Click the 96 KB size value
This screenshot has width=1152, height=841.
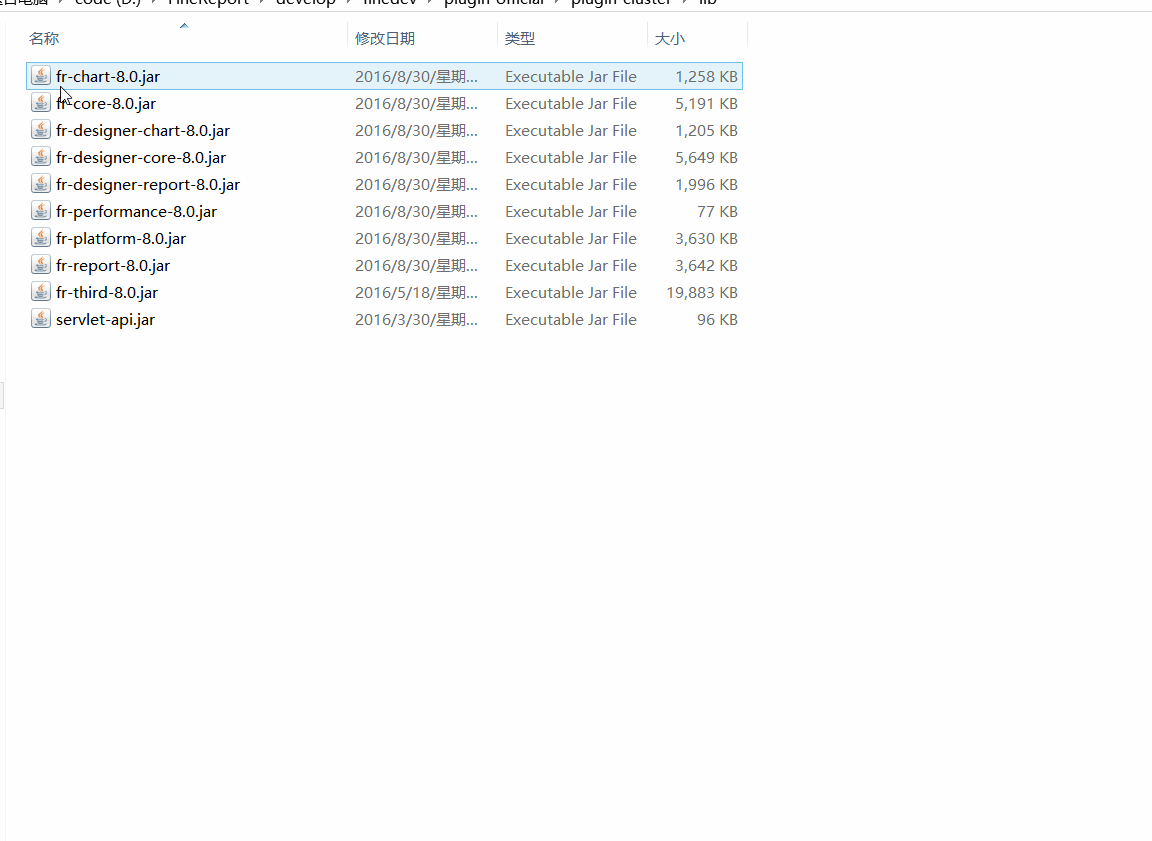(717, 319)
